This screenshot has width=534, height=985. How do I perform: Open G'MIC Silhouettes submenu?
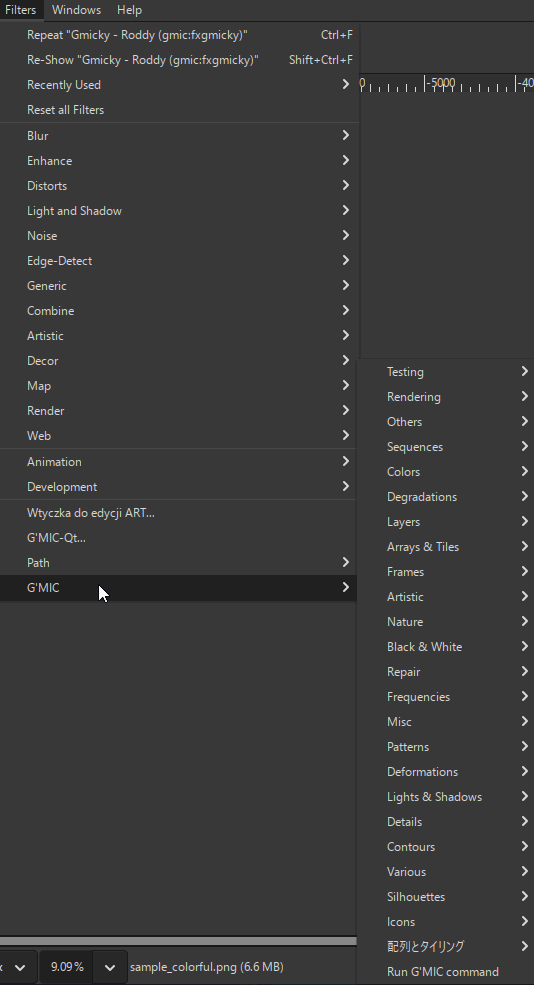[445, 897]
